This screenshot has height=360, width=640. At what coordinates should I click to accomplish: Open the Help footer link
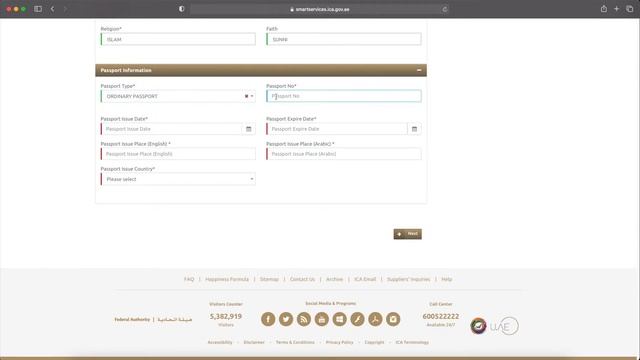[447, 279]
